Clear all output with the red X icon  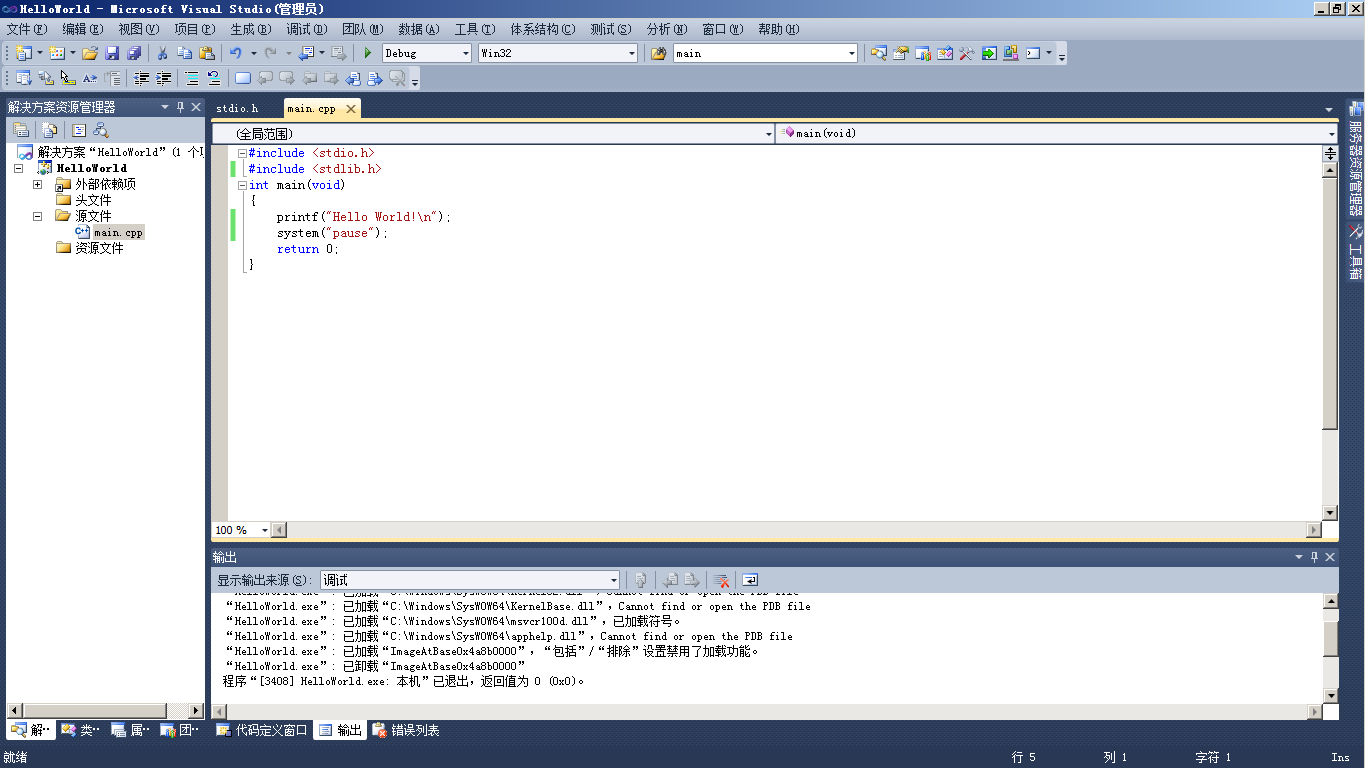click(x=720, y=580)
